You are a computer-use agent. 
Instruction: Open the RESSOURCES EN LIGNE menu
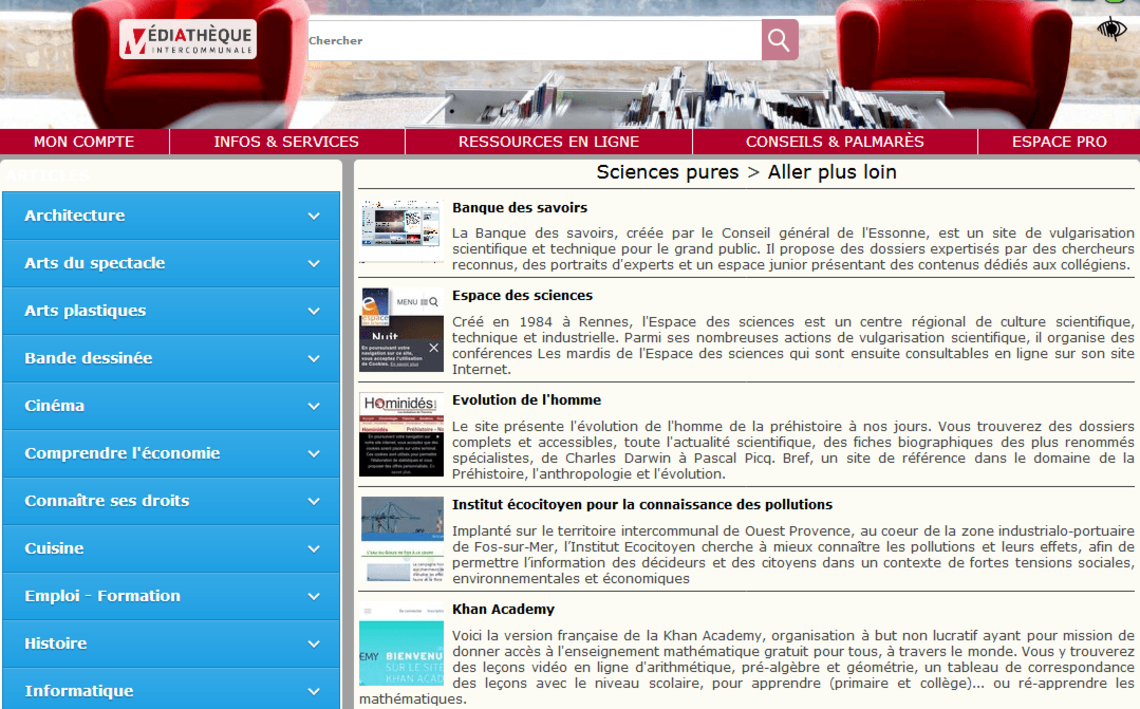tap(548, 142)
